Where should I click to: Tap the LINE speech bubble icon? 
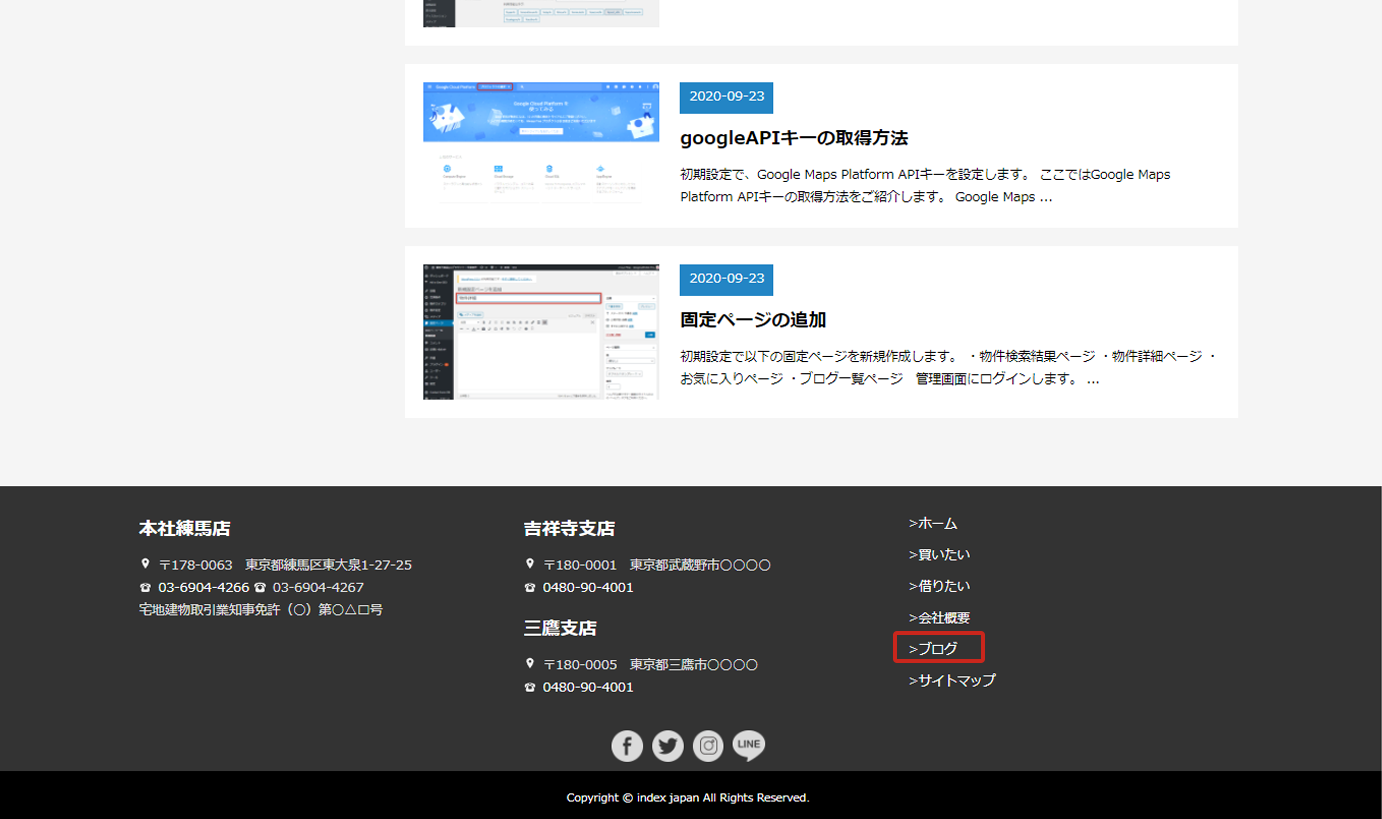click(748, 746)
